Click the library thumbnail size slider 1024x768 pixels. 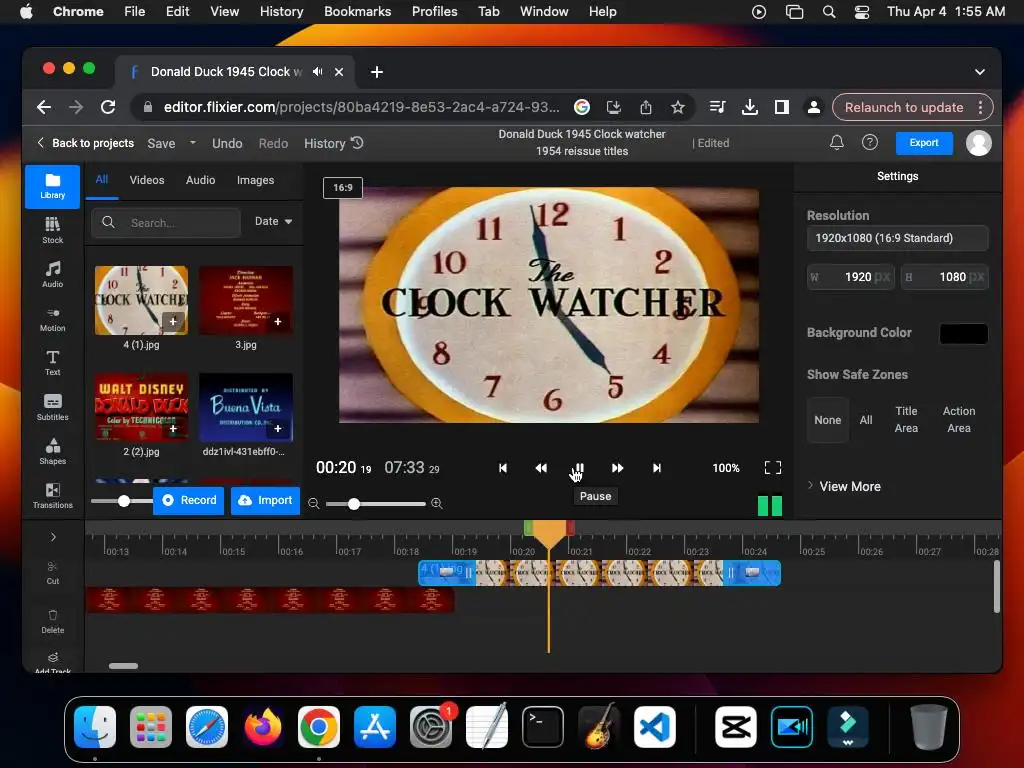pos(123,501)
